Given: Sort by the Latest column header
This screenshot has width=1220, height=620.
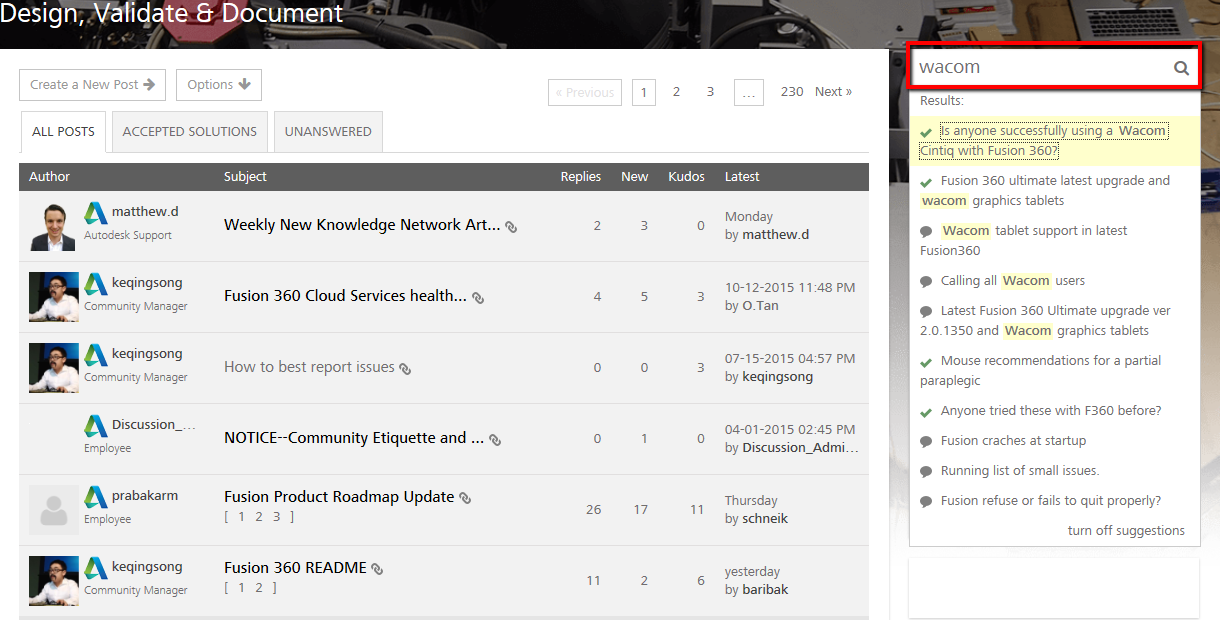Looking at the screenshot, I should pos(742,177).
